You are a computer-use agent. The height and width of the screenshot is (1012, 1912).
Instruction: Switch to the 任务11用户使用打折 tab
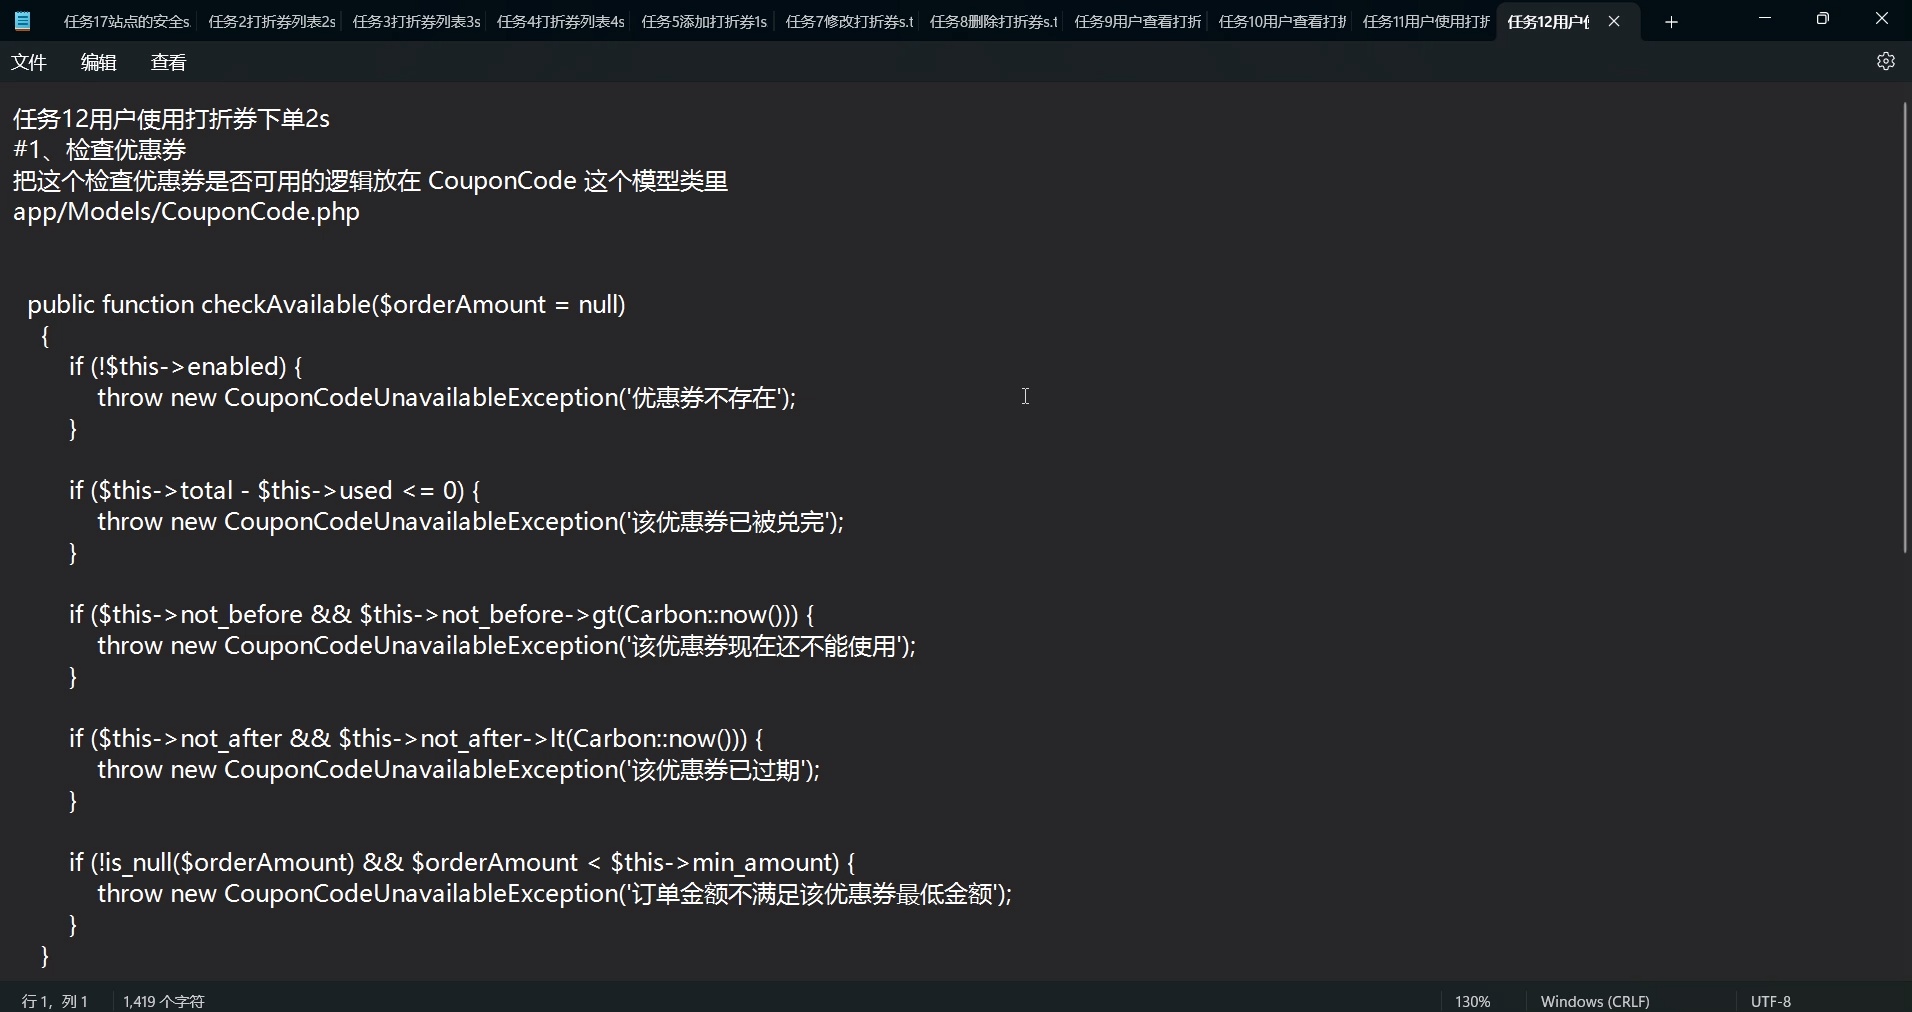[1425, 21]
